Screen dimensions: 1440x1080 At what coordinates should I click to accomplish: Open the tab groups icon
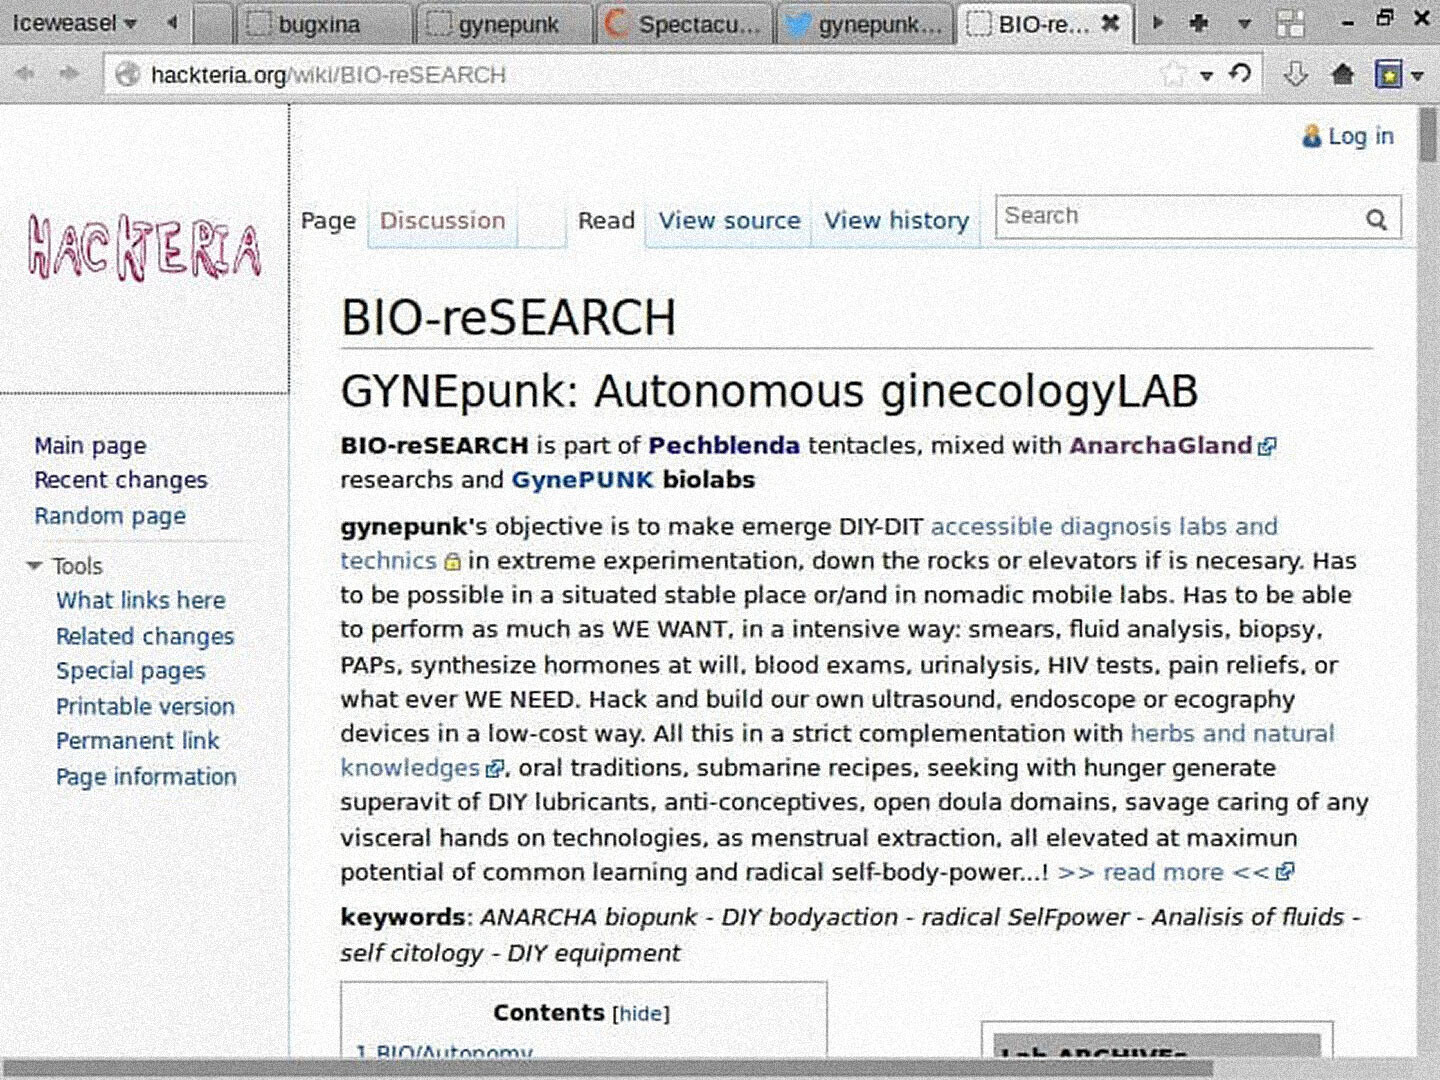[1291, 23]
